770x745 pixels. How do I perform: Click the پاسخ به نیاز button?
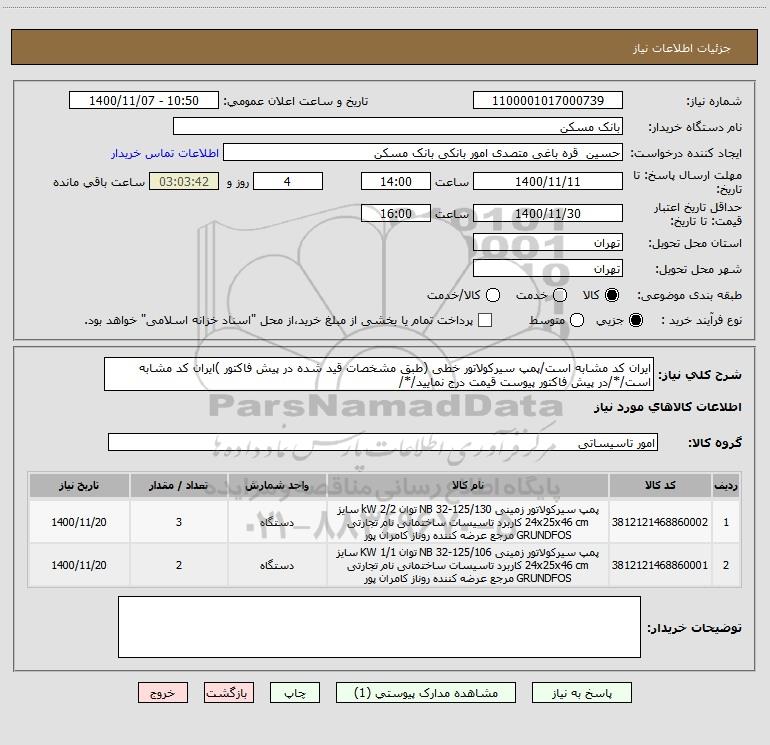point(580,692)
